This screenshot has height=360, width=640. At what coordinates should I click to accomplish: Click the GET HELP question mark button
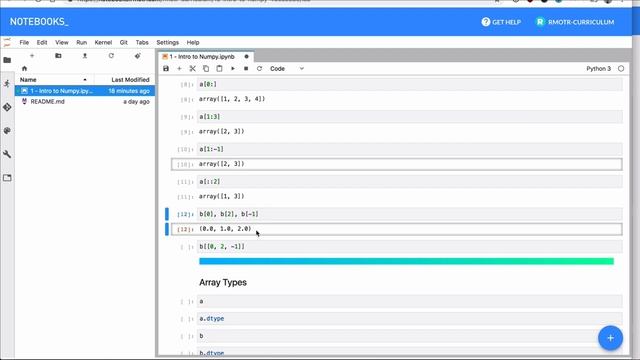(x=501, y=22)
